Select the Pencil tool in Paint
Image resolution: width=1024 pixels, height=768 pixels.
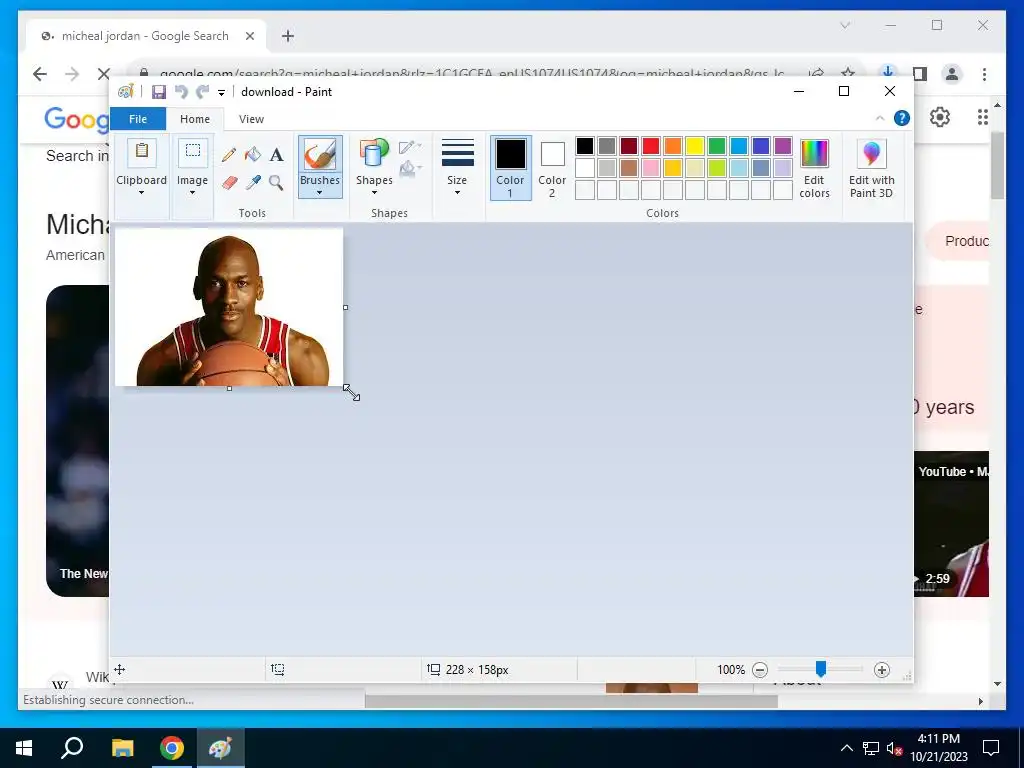[229, 155]
